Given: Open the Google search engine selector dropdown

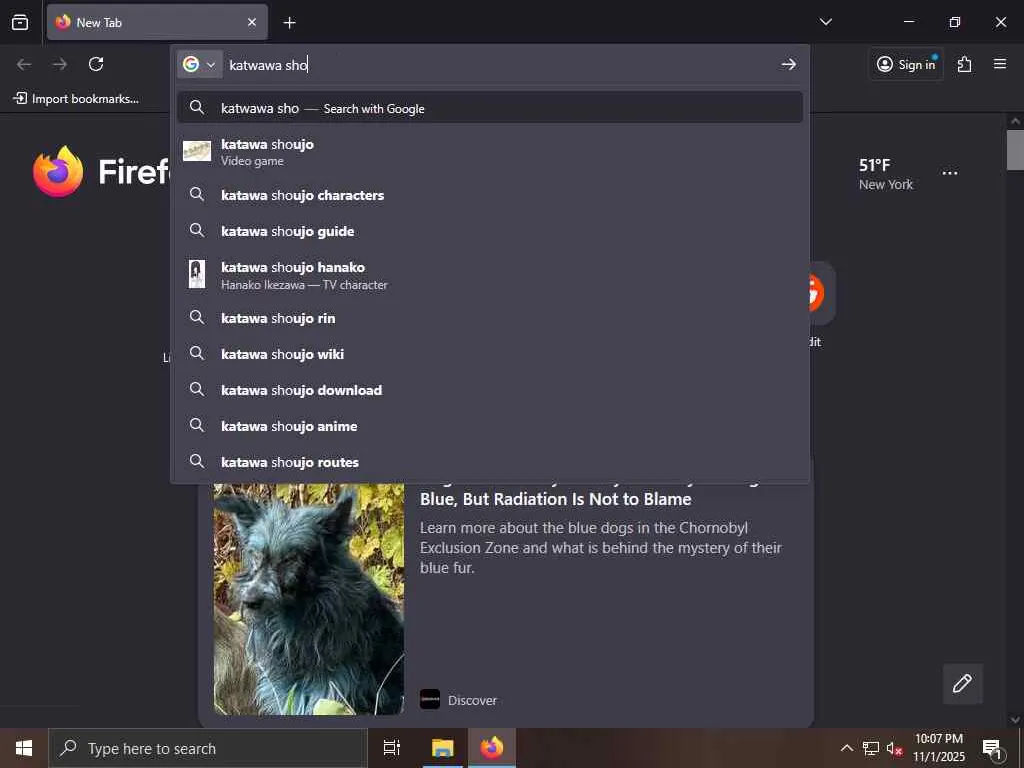Looking at the screenshot, I should pos(199,64).
